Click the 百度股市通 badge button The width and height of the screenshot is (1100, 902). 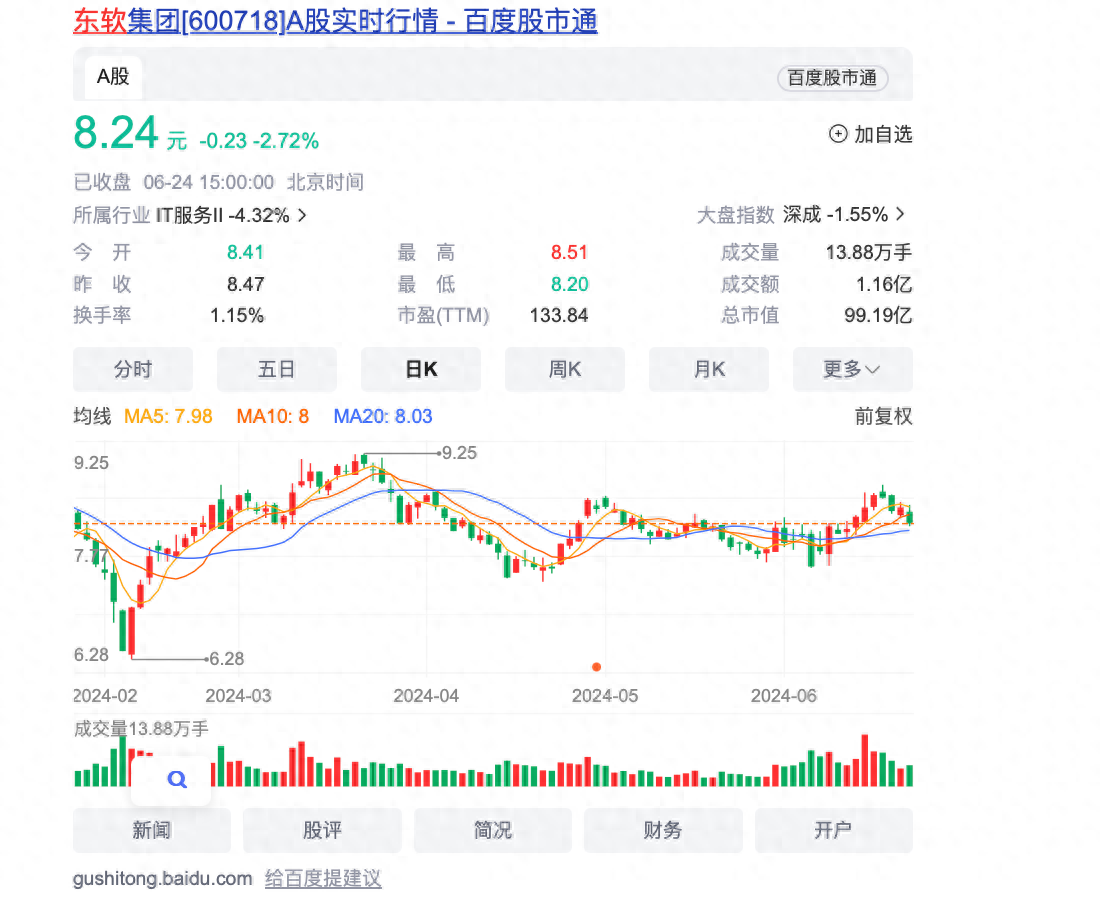click(x=832, y=78)
